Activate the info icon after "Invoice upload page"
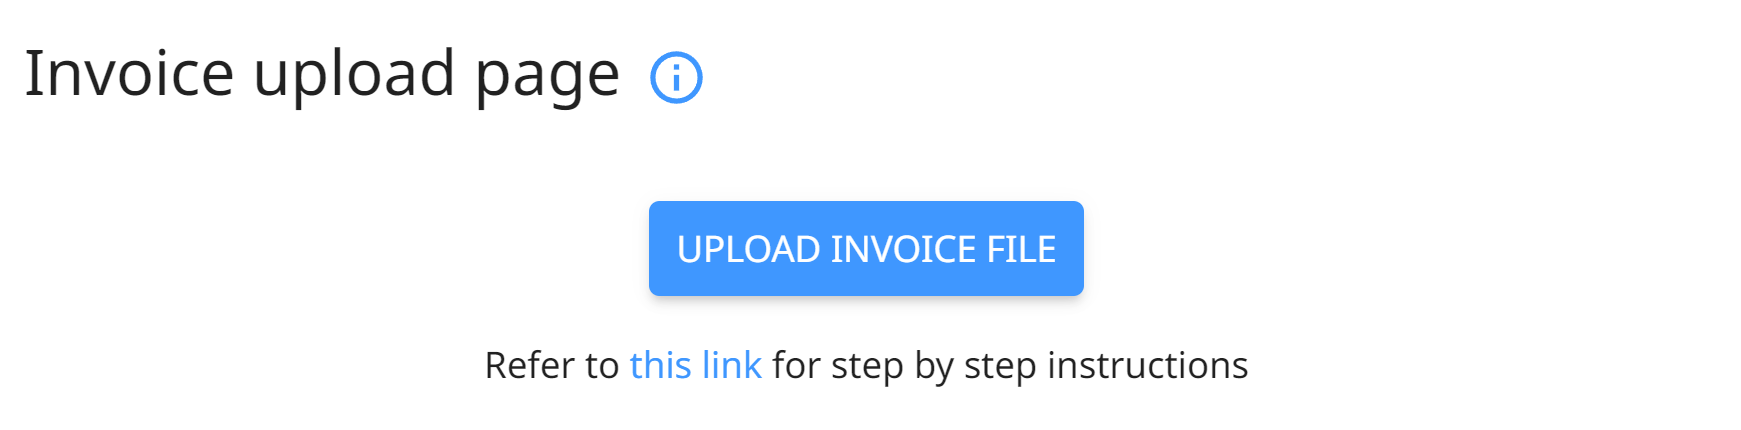Viewport: 1741px width, 430px height. click(677, 78)
